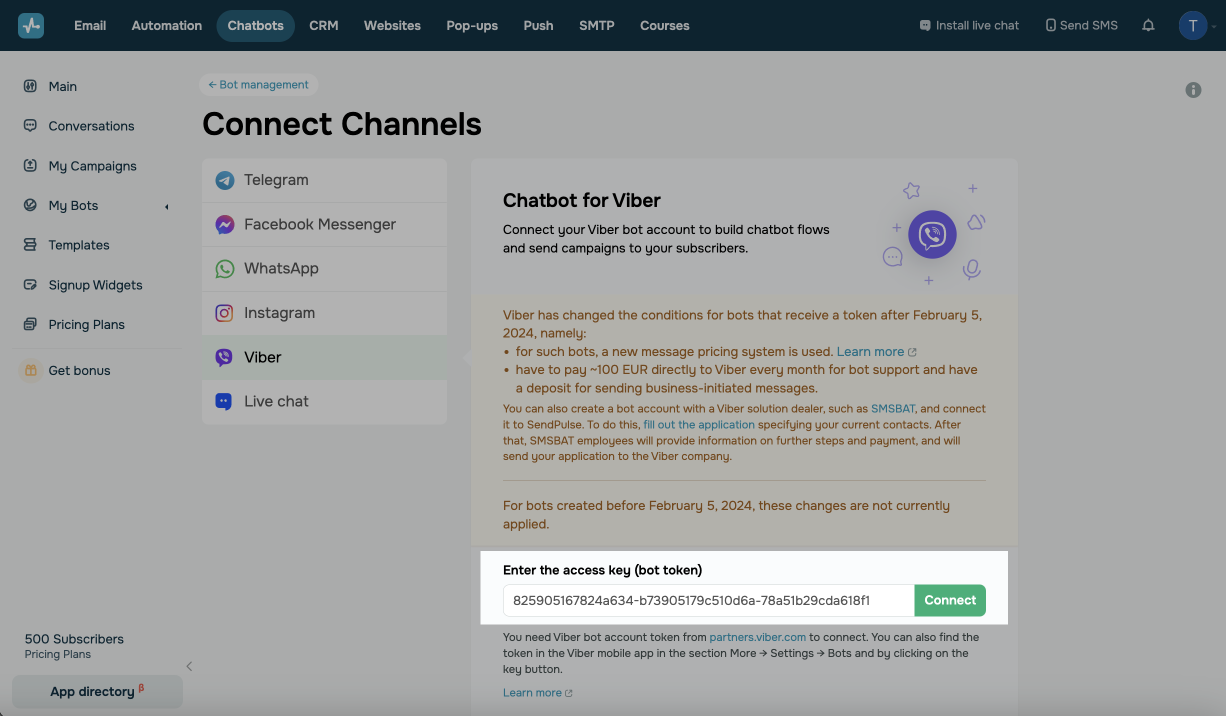Open the partners.viber.com link
The image size is (1226, 716).
click(x=757, y=637)
